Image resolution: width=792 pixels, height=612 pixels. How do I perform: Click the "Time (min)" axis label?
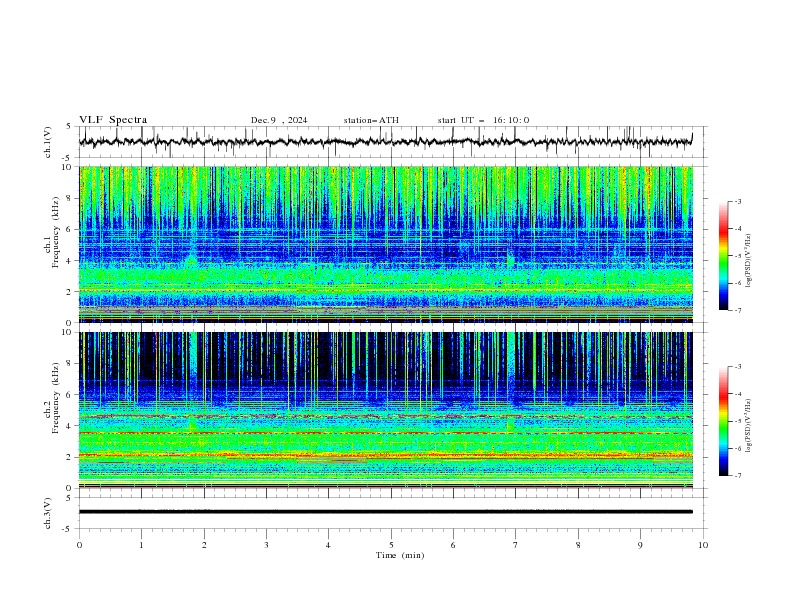click(x=400, y=555)
